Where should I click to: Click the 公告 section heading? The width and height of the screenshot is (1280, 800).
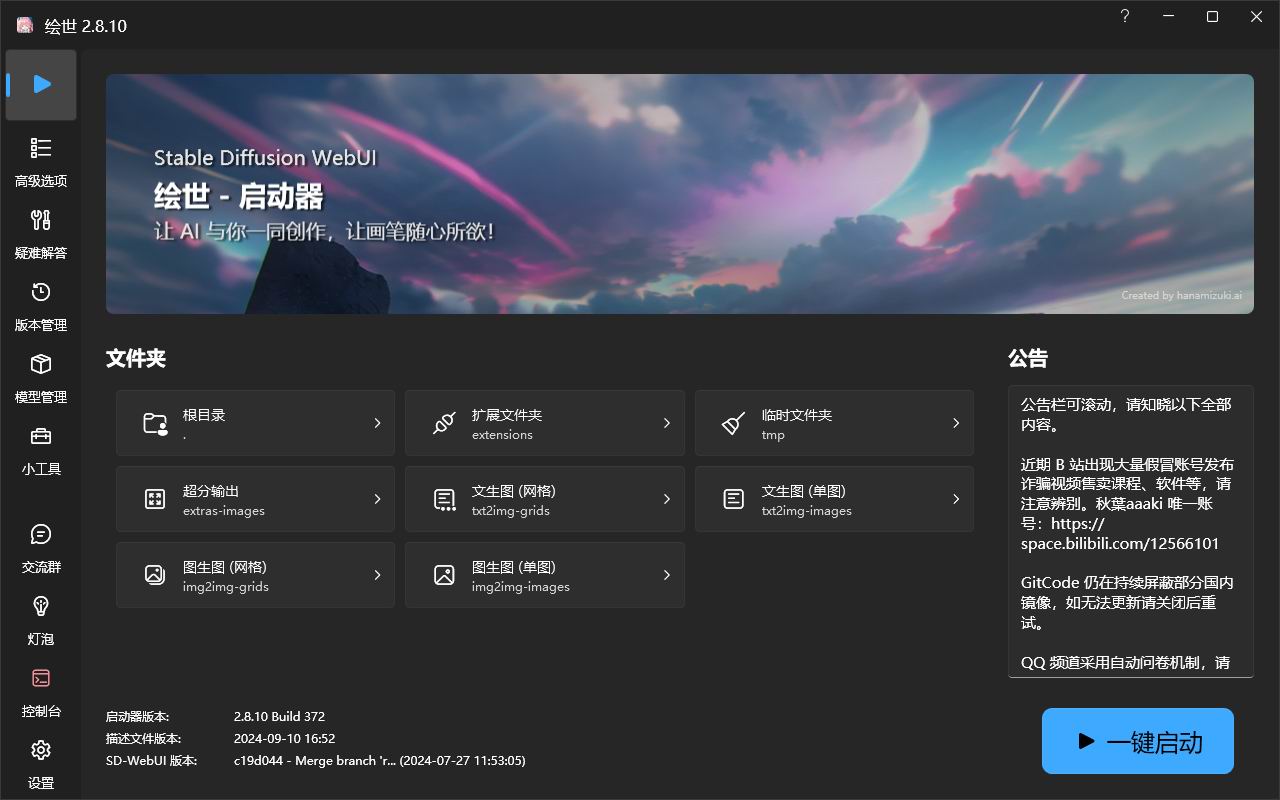(x=1028, y=358)
